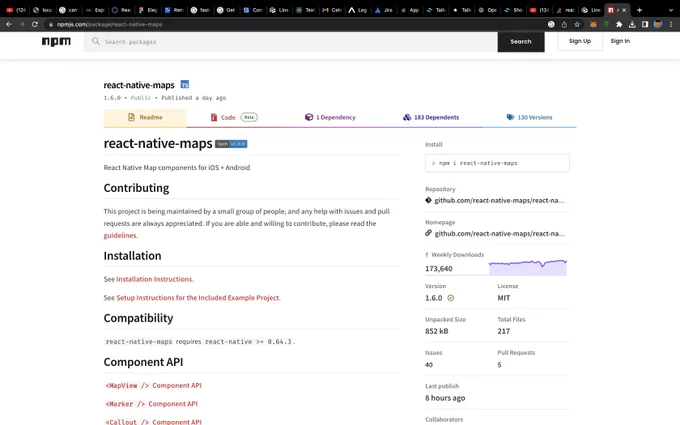Open the Extensions puzzle icon
The image size is (680, 425).
(619, 24)
